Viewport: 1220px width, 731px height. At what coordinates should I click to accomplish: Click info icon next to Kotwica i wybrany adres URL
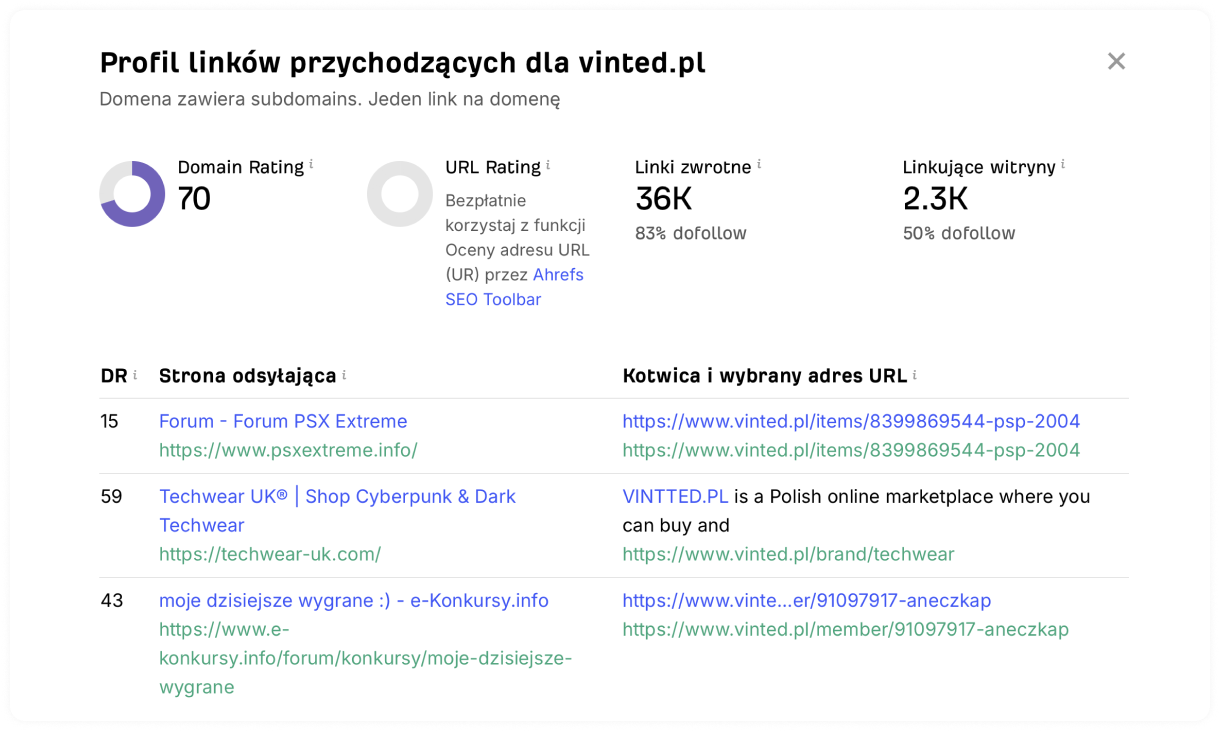coord(914,375)
